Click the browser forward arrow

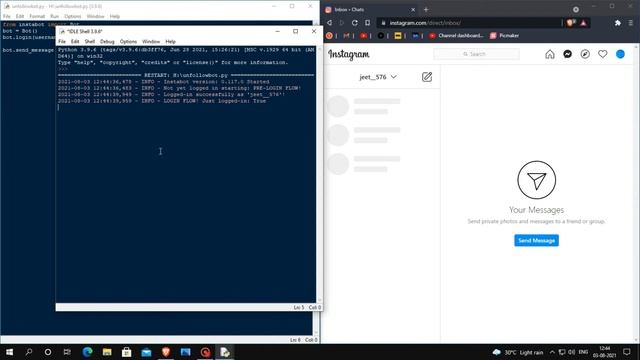pos(342,23)
